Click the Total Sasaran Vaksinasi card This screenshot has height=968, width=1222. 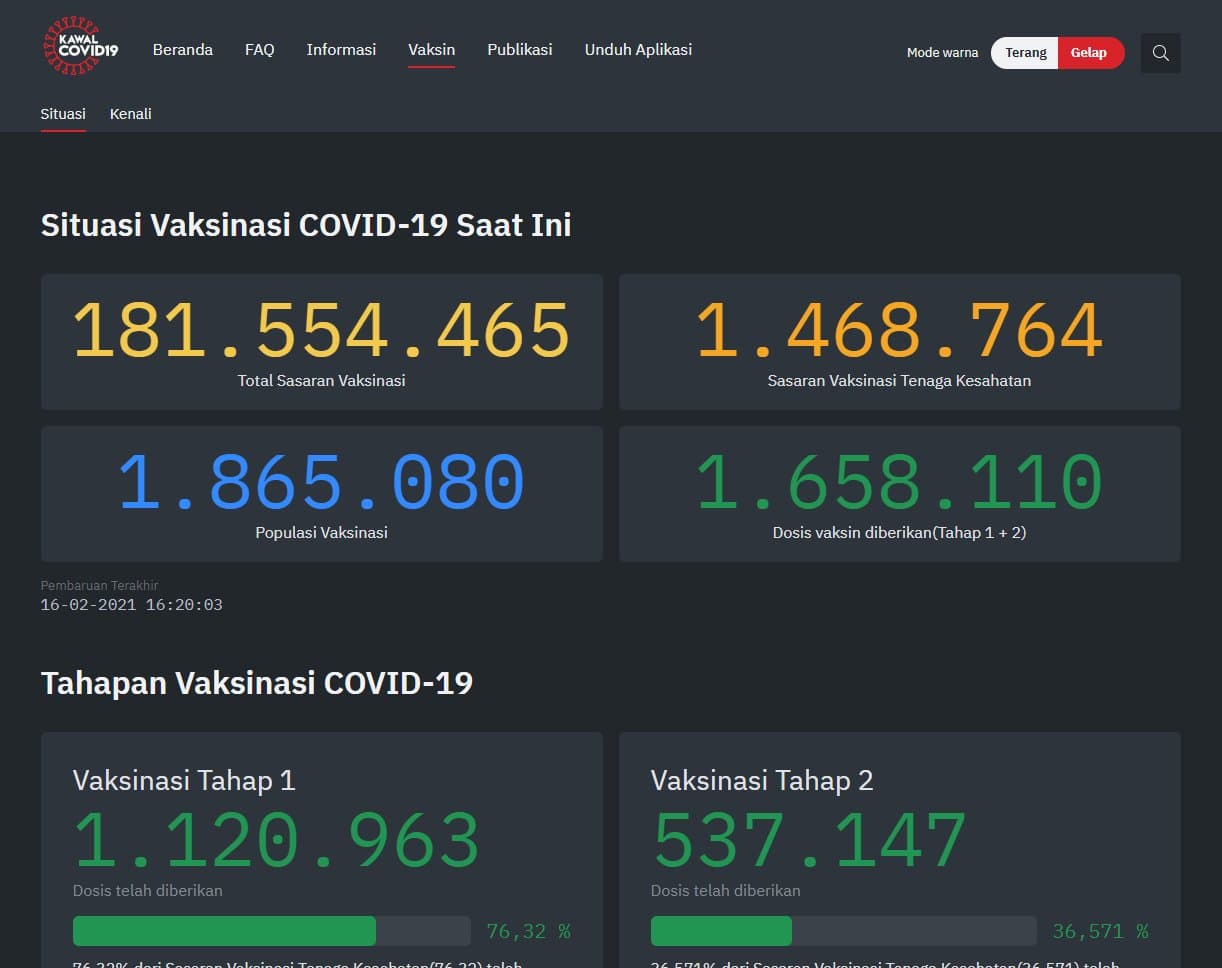point(321,342)
